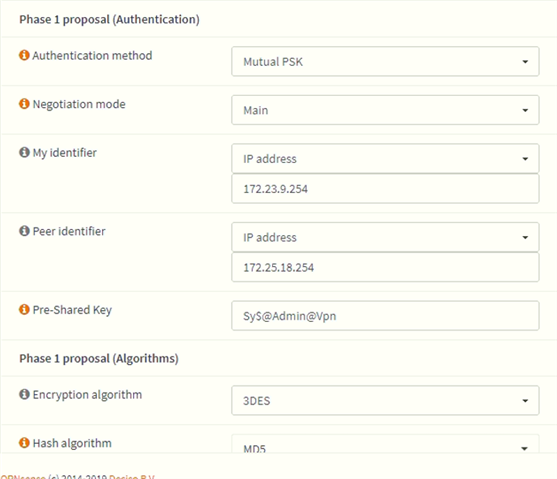Show help for Encryption algorithm

point(24,394)
